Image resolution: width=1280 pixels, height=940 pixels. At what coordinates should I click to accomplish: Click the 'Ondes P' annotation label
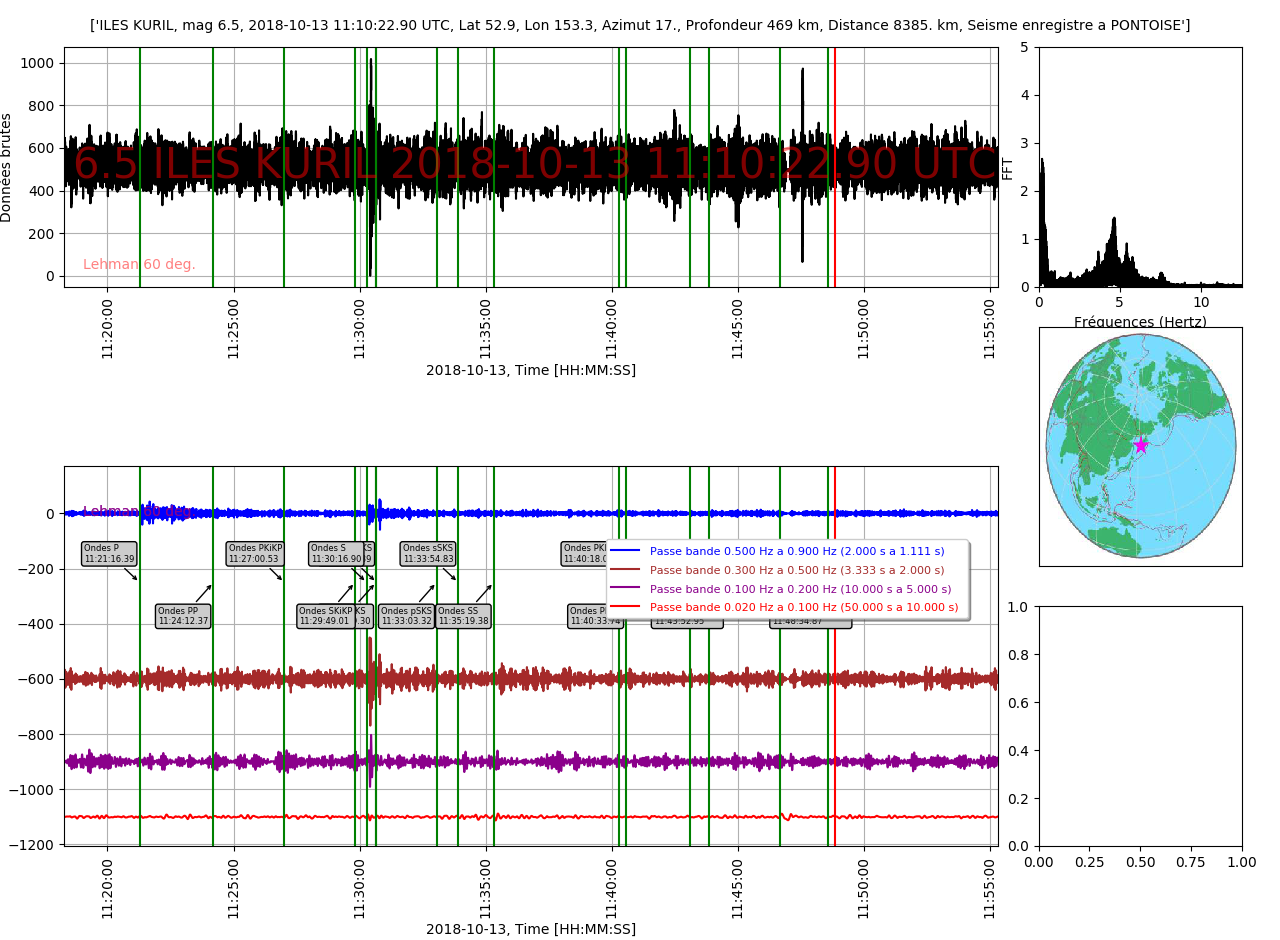coord(109,554)
